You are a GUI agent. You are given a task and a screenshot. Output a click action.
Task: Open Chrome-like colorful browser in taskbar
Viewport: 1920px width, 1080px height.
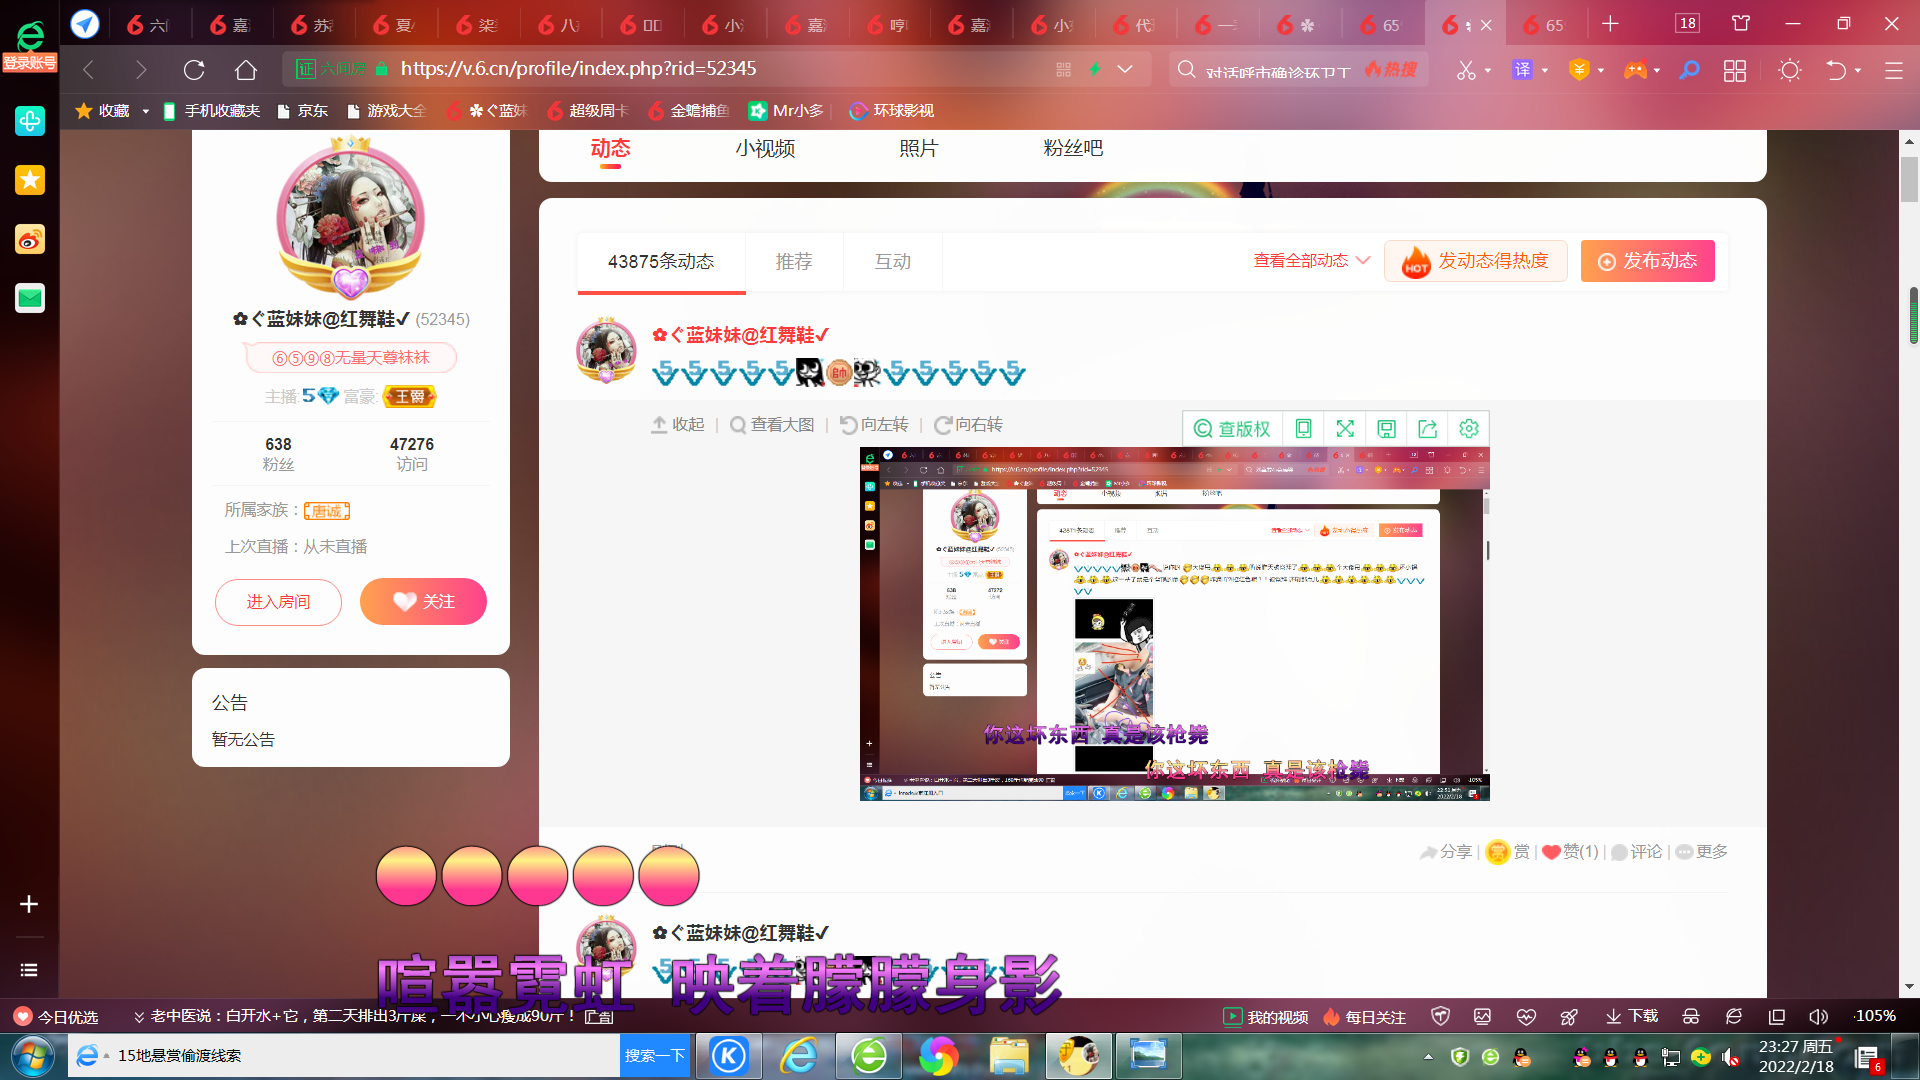click(x=938, y=1056)
